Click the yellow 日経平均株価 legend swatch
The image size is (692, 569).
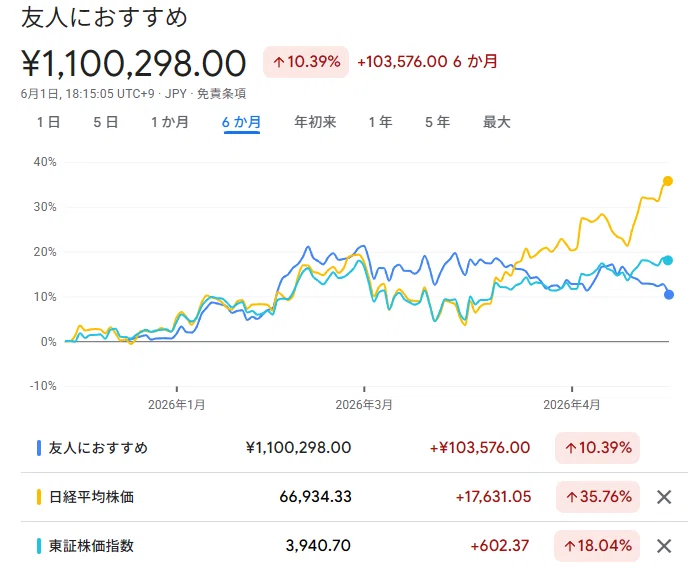(39, 497)
